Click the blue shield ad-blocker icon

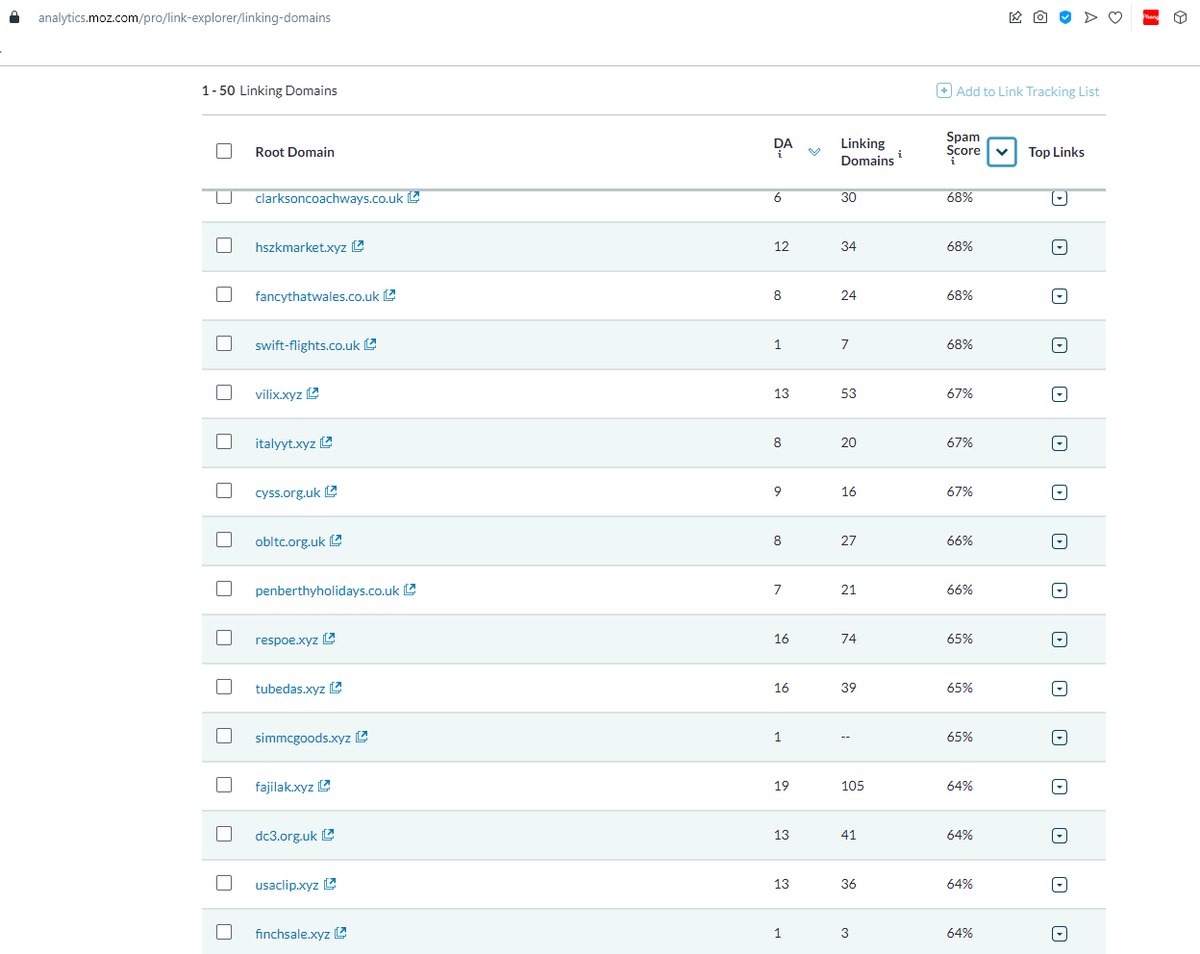pyautogui.click(x=1065, y=17)
